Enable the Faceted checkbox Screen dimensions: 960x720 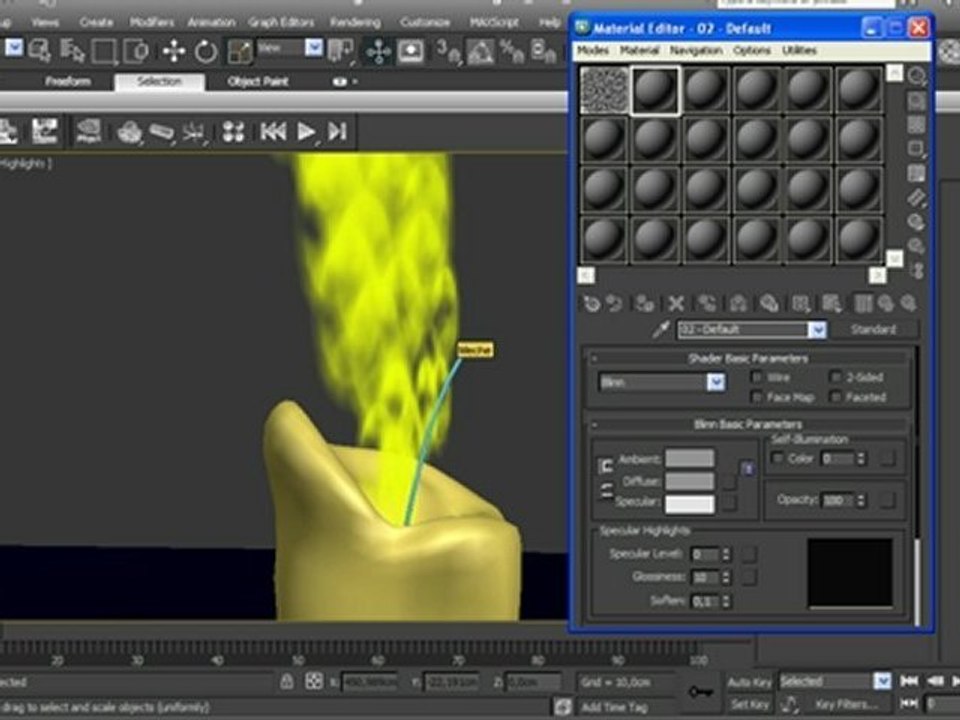835,397
